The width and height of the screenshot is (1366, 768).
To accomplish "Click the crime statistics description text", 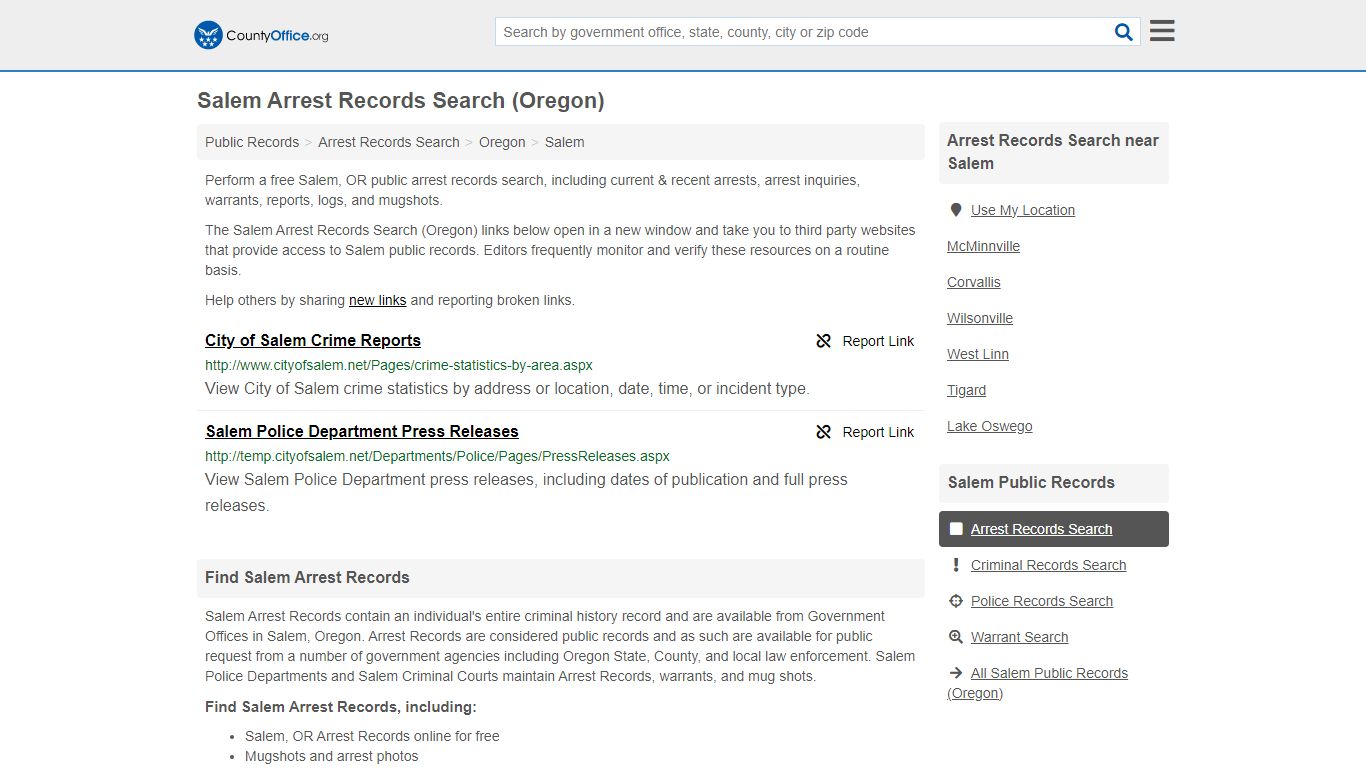I will pos(507,389).
